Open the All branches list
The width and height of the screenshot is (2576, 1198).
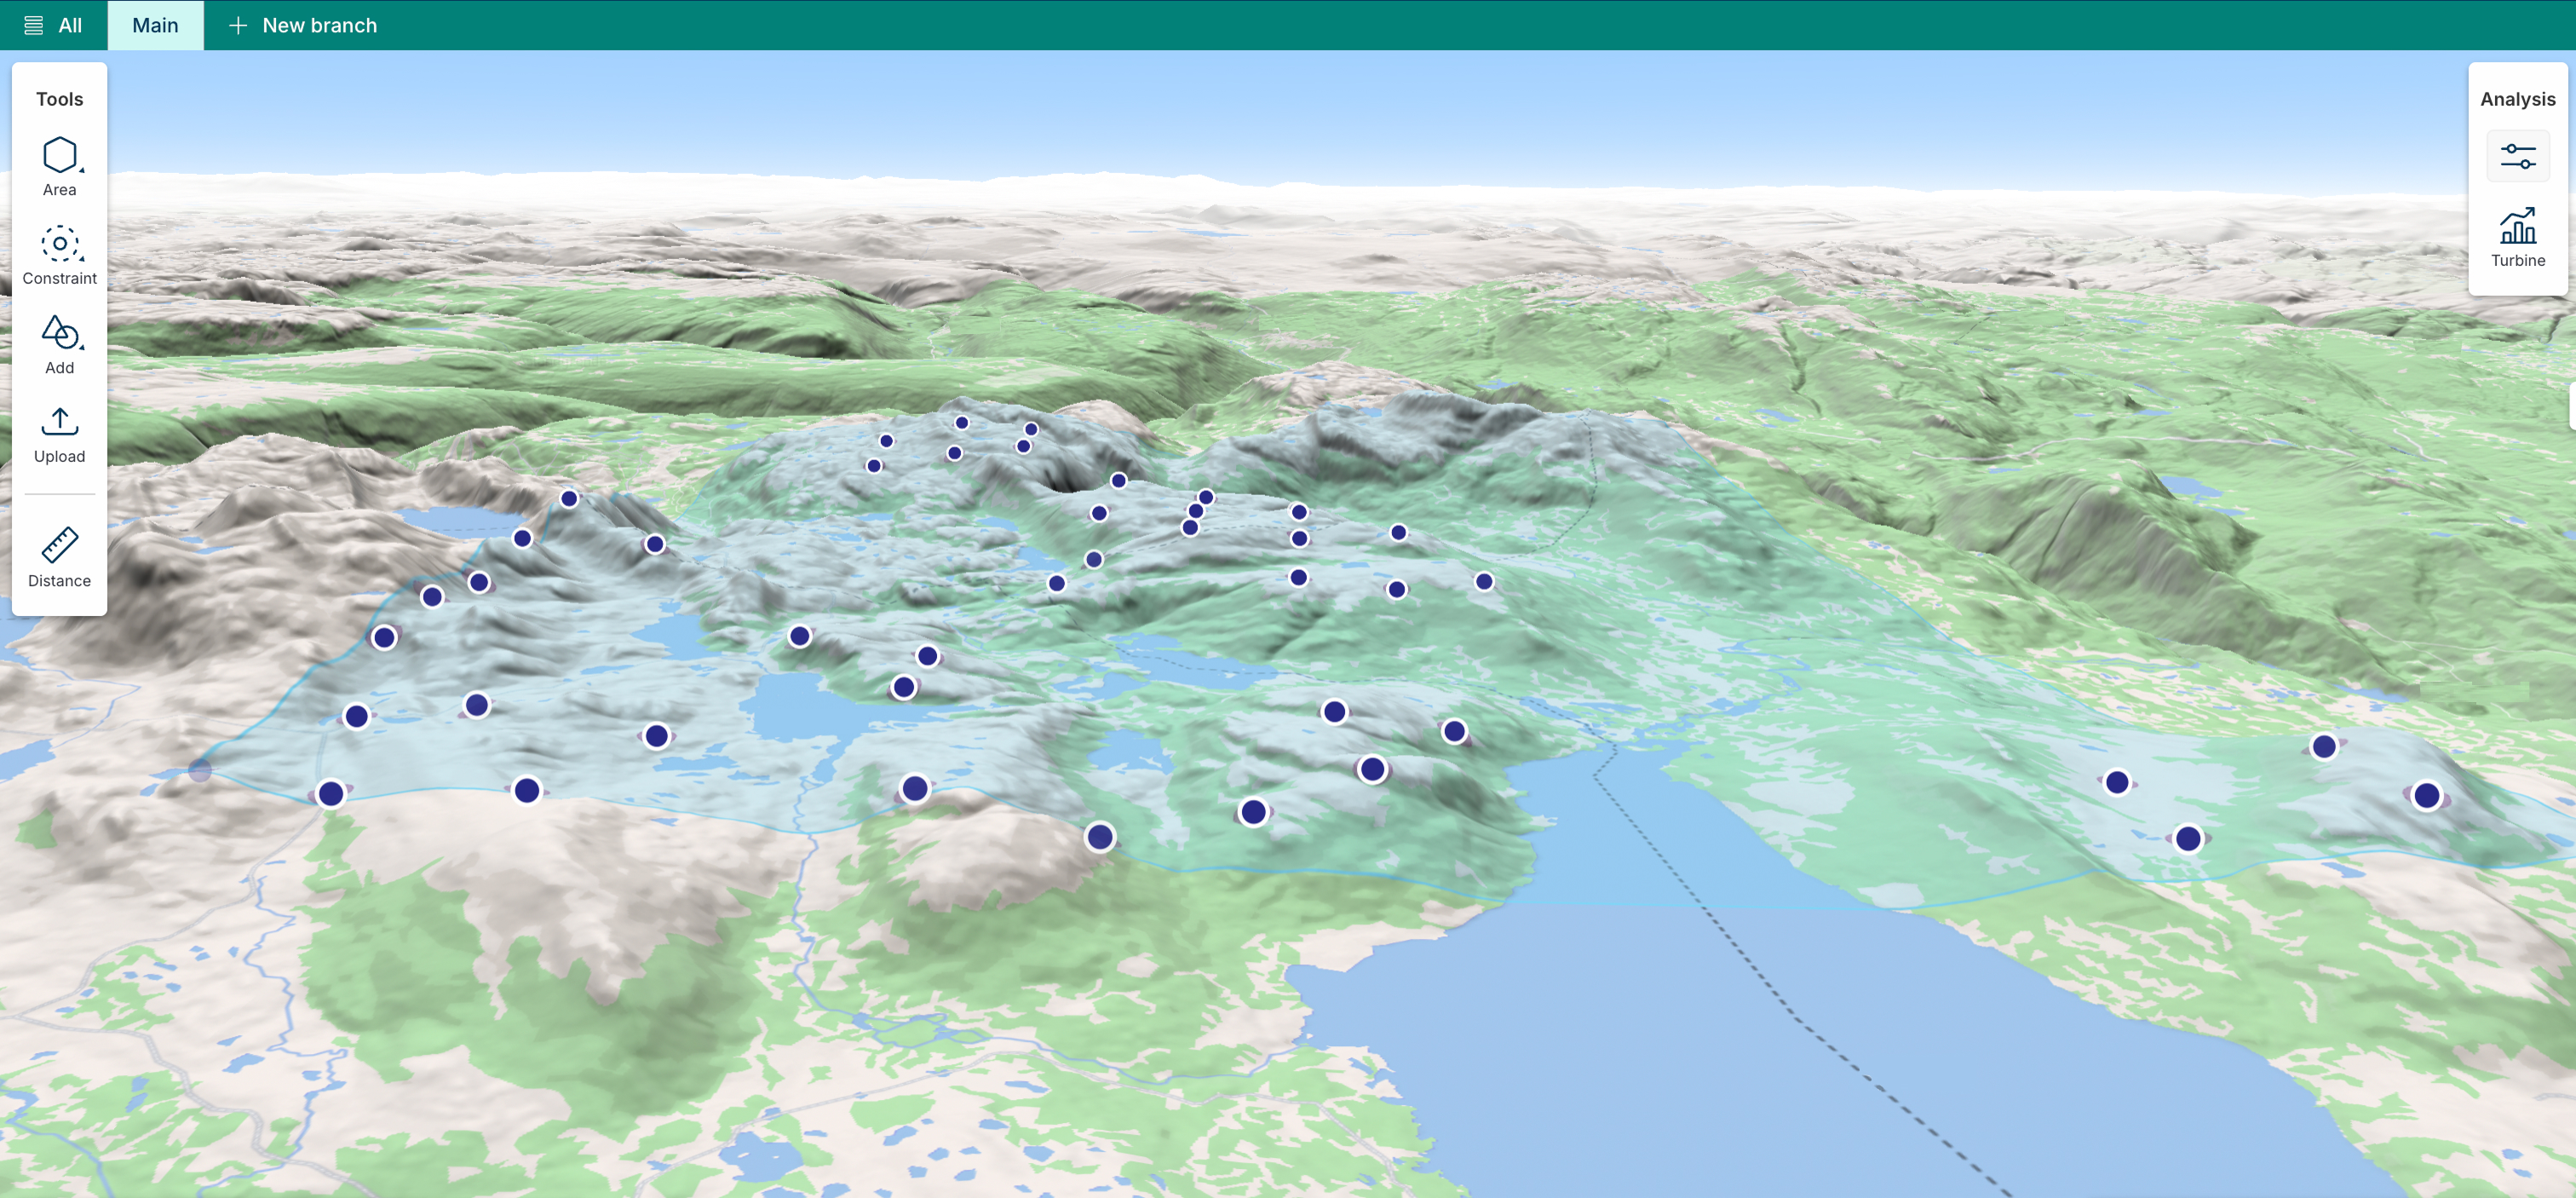[54, 25]
